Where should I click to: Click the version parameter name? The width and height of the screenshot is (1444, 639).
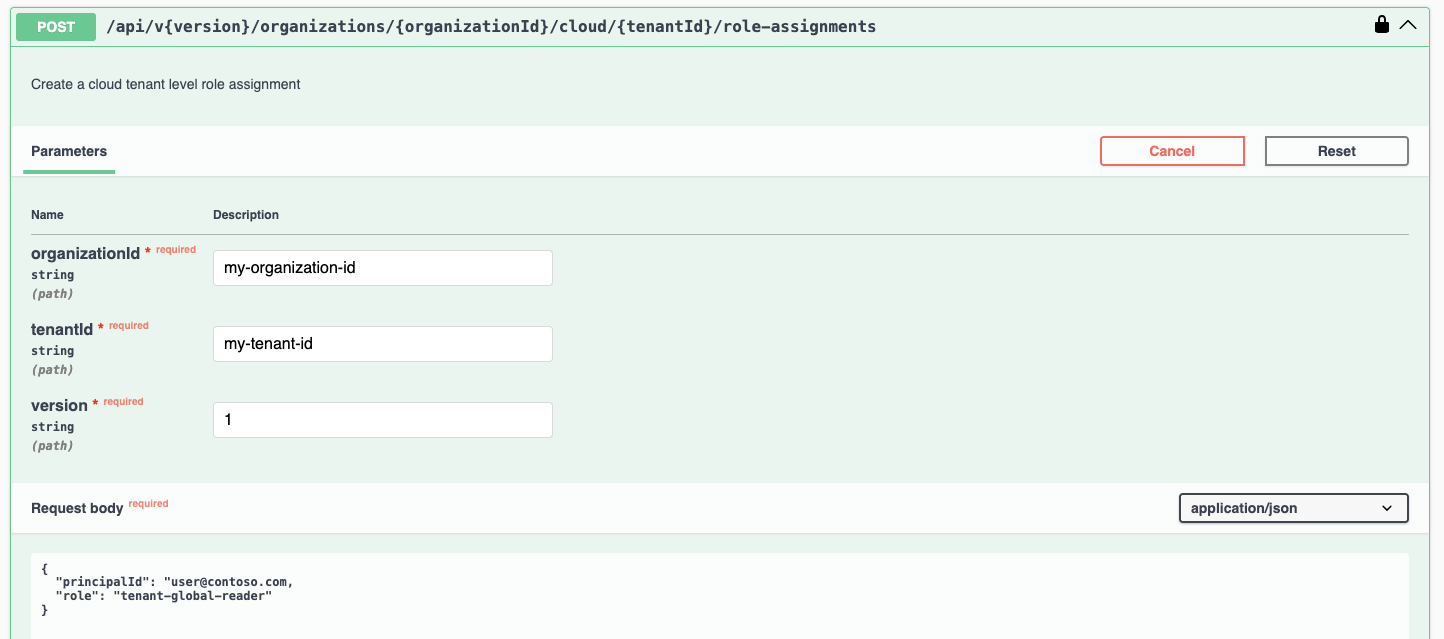pyautogui.click(x=59, y=406)
